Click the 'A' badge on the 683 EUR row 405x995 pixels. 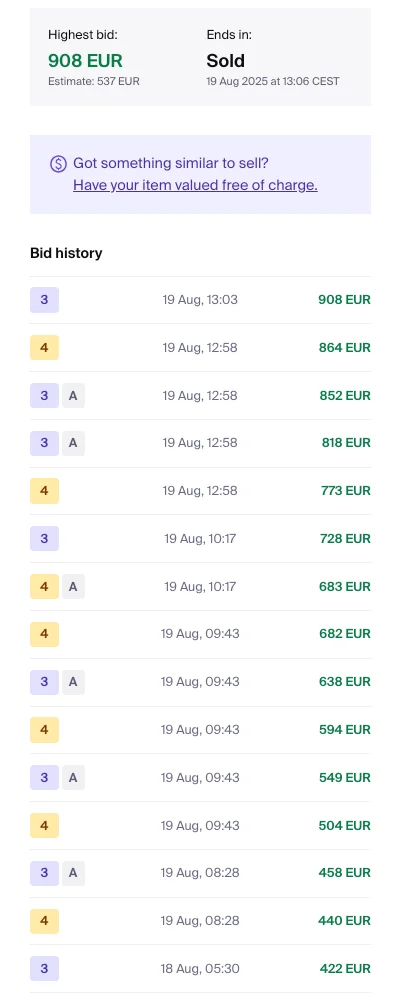pos(73,586)
